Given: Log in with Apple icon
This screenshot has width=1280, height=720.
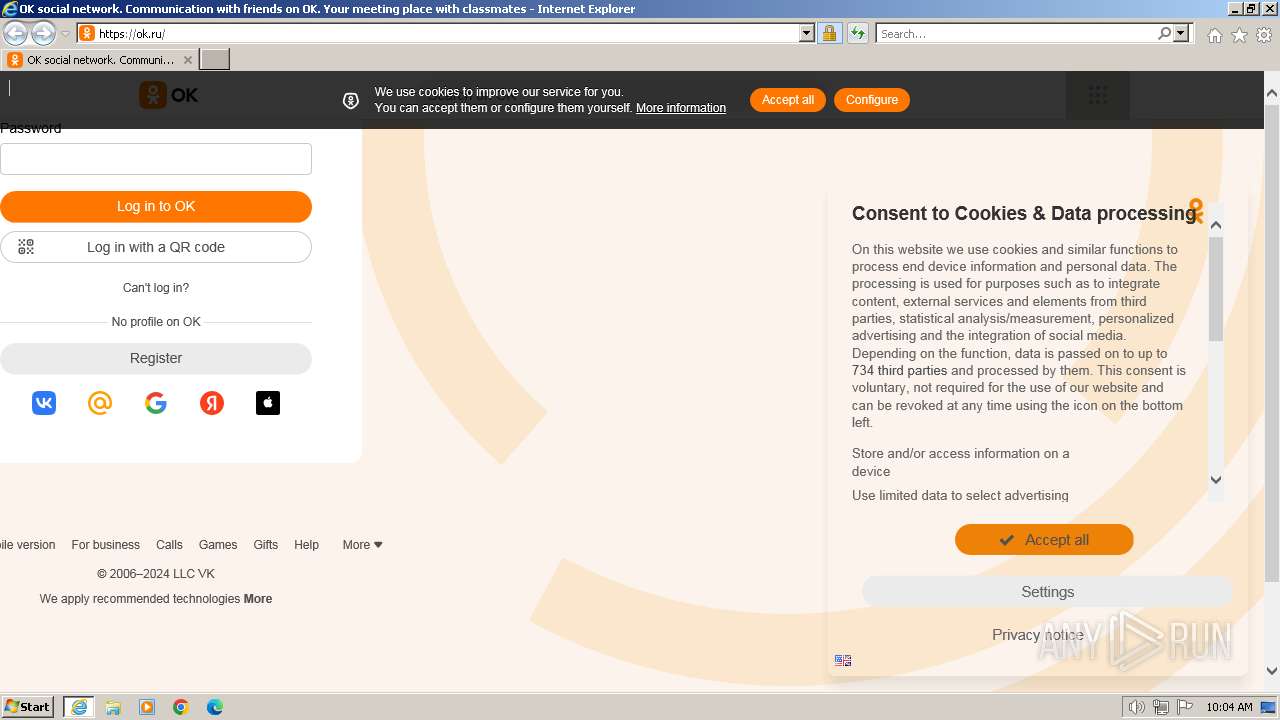Looking at the screenshot, I should tap(268, 403).
